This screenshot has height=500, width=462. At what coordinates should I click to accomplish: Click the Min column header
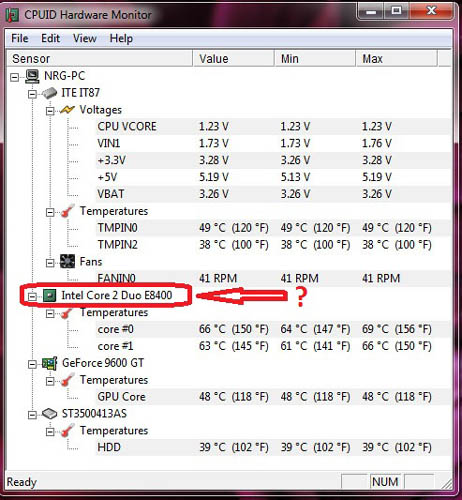(315, 59)
